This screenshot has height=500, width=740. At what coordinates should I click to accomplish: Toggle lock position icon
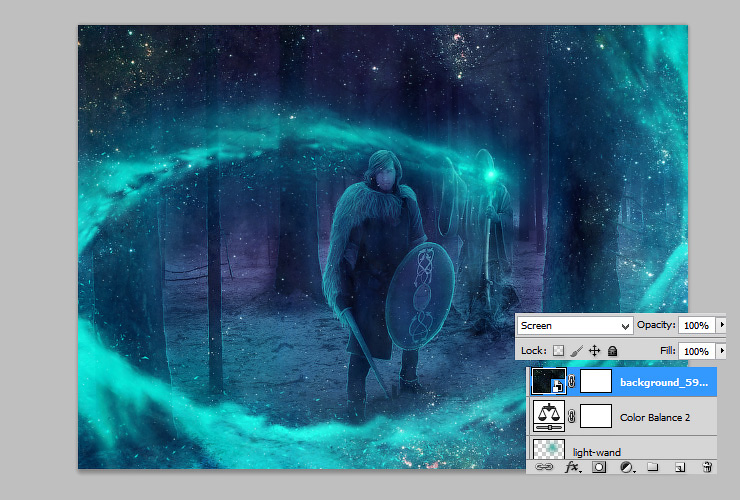594,351
